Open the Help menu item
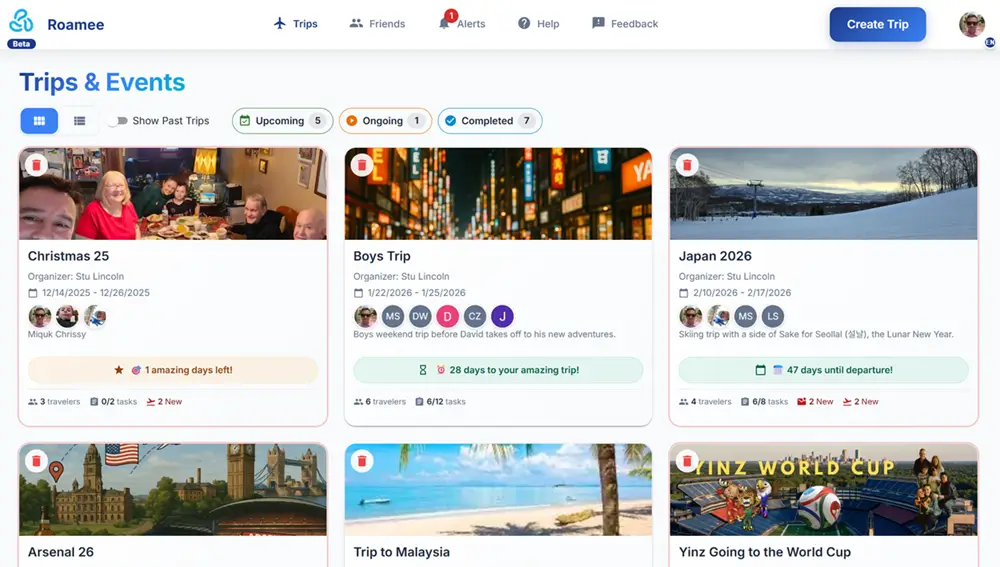The image size is (1000, 567). pos(538,24)
